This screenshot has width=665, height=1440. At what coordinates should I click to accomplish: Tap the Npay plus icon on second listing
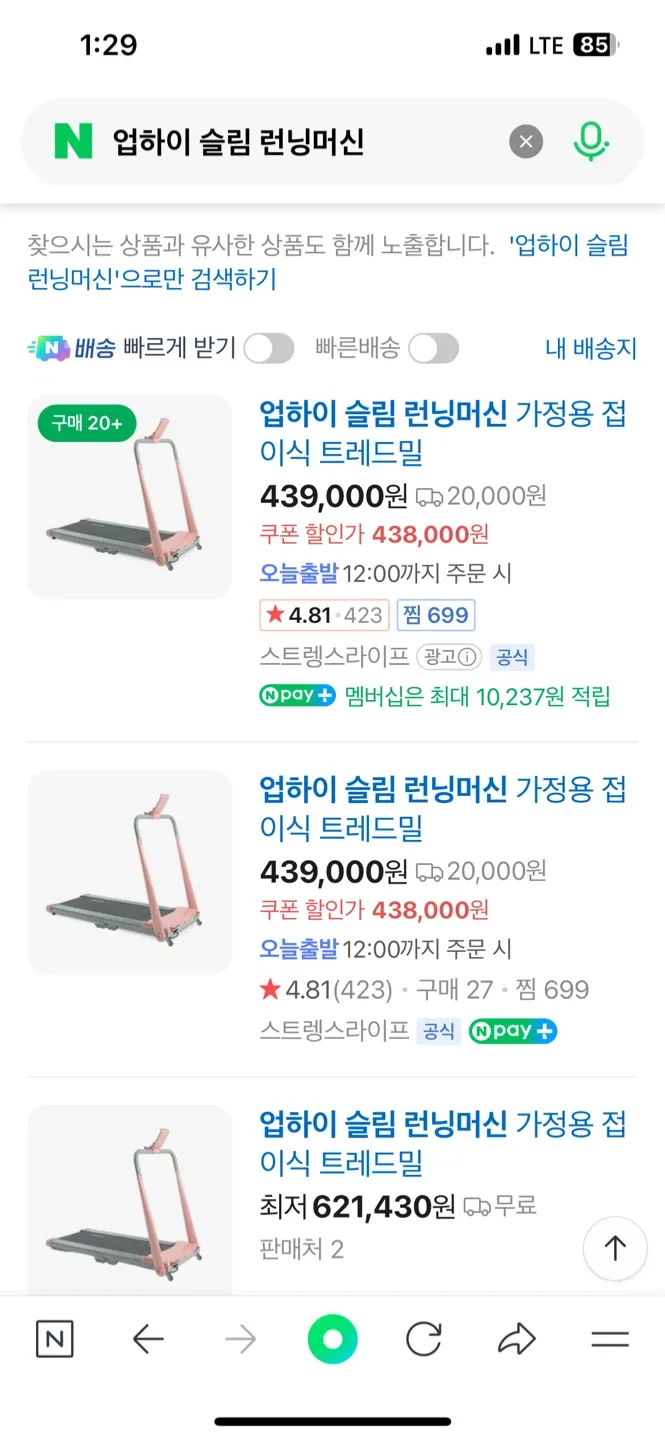click(x=512, y=1031)
